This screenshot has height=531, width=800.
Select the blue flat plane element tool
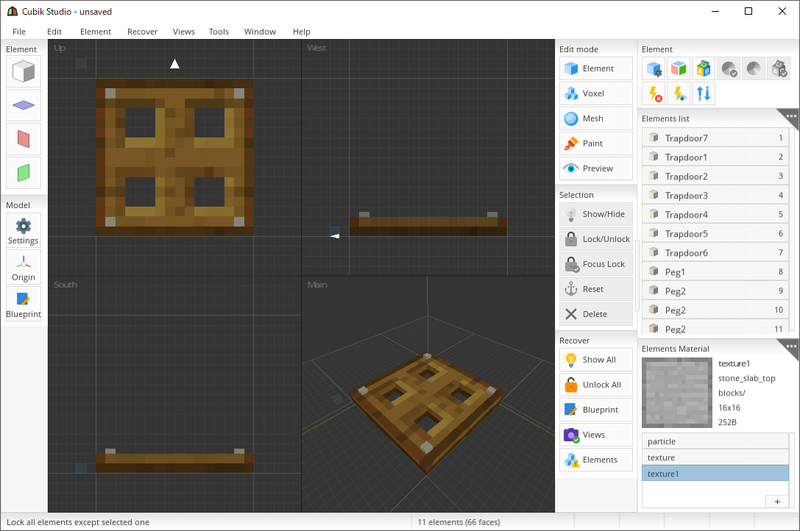pyautogui.click(x=23, y=106)
